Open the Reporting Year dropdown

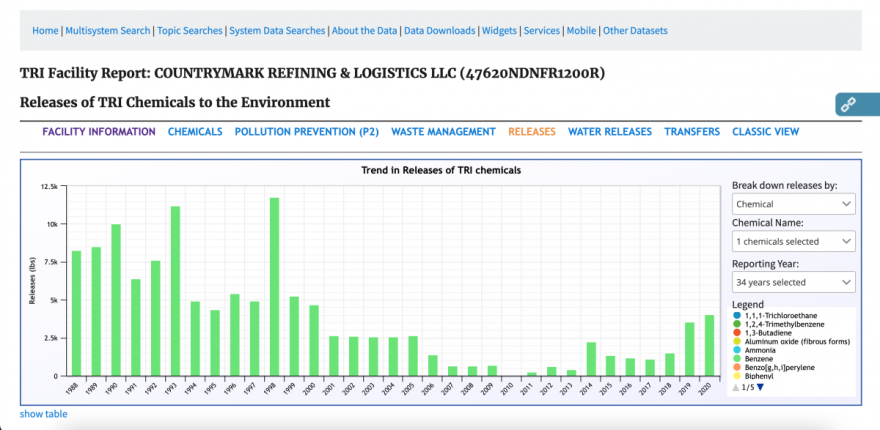pyautogui.click(x=793, y=282)
